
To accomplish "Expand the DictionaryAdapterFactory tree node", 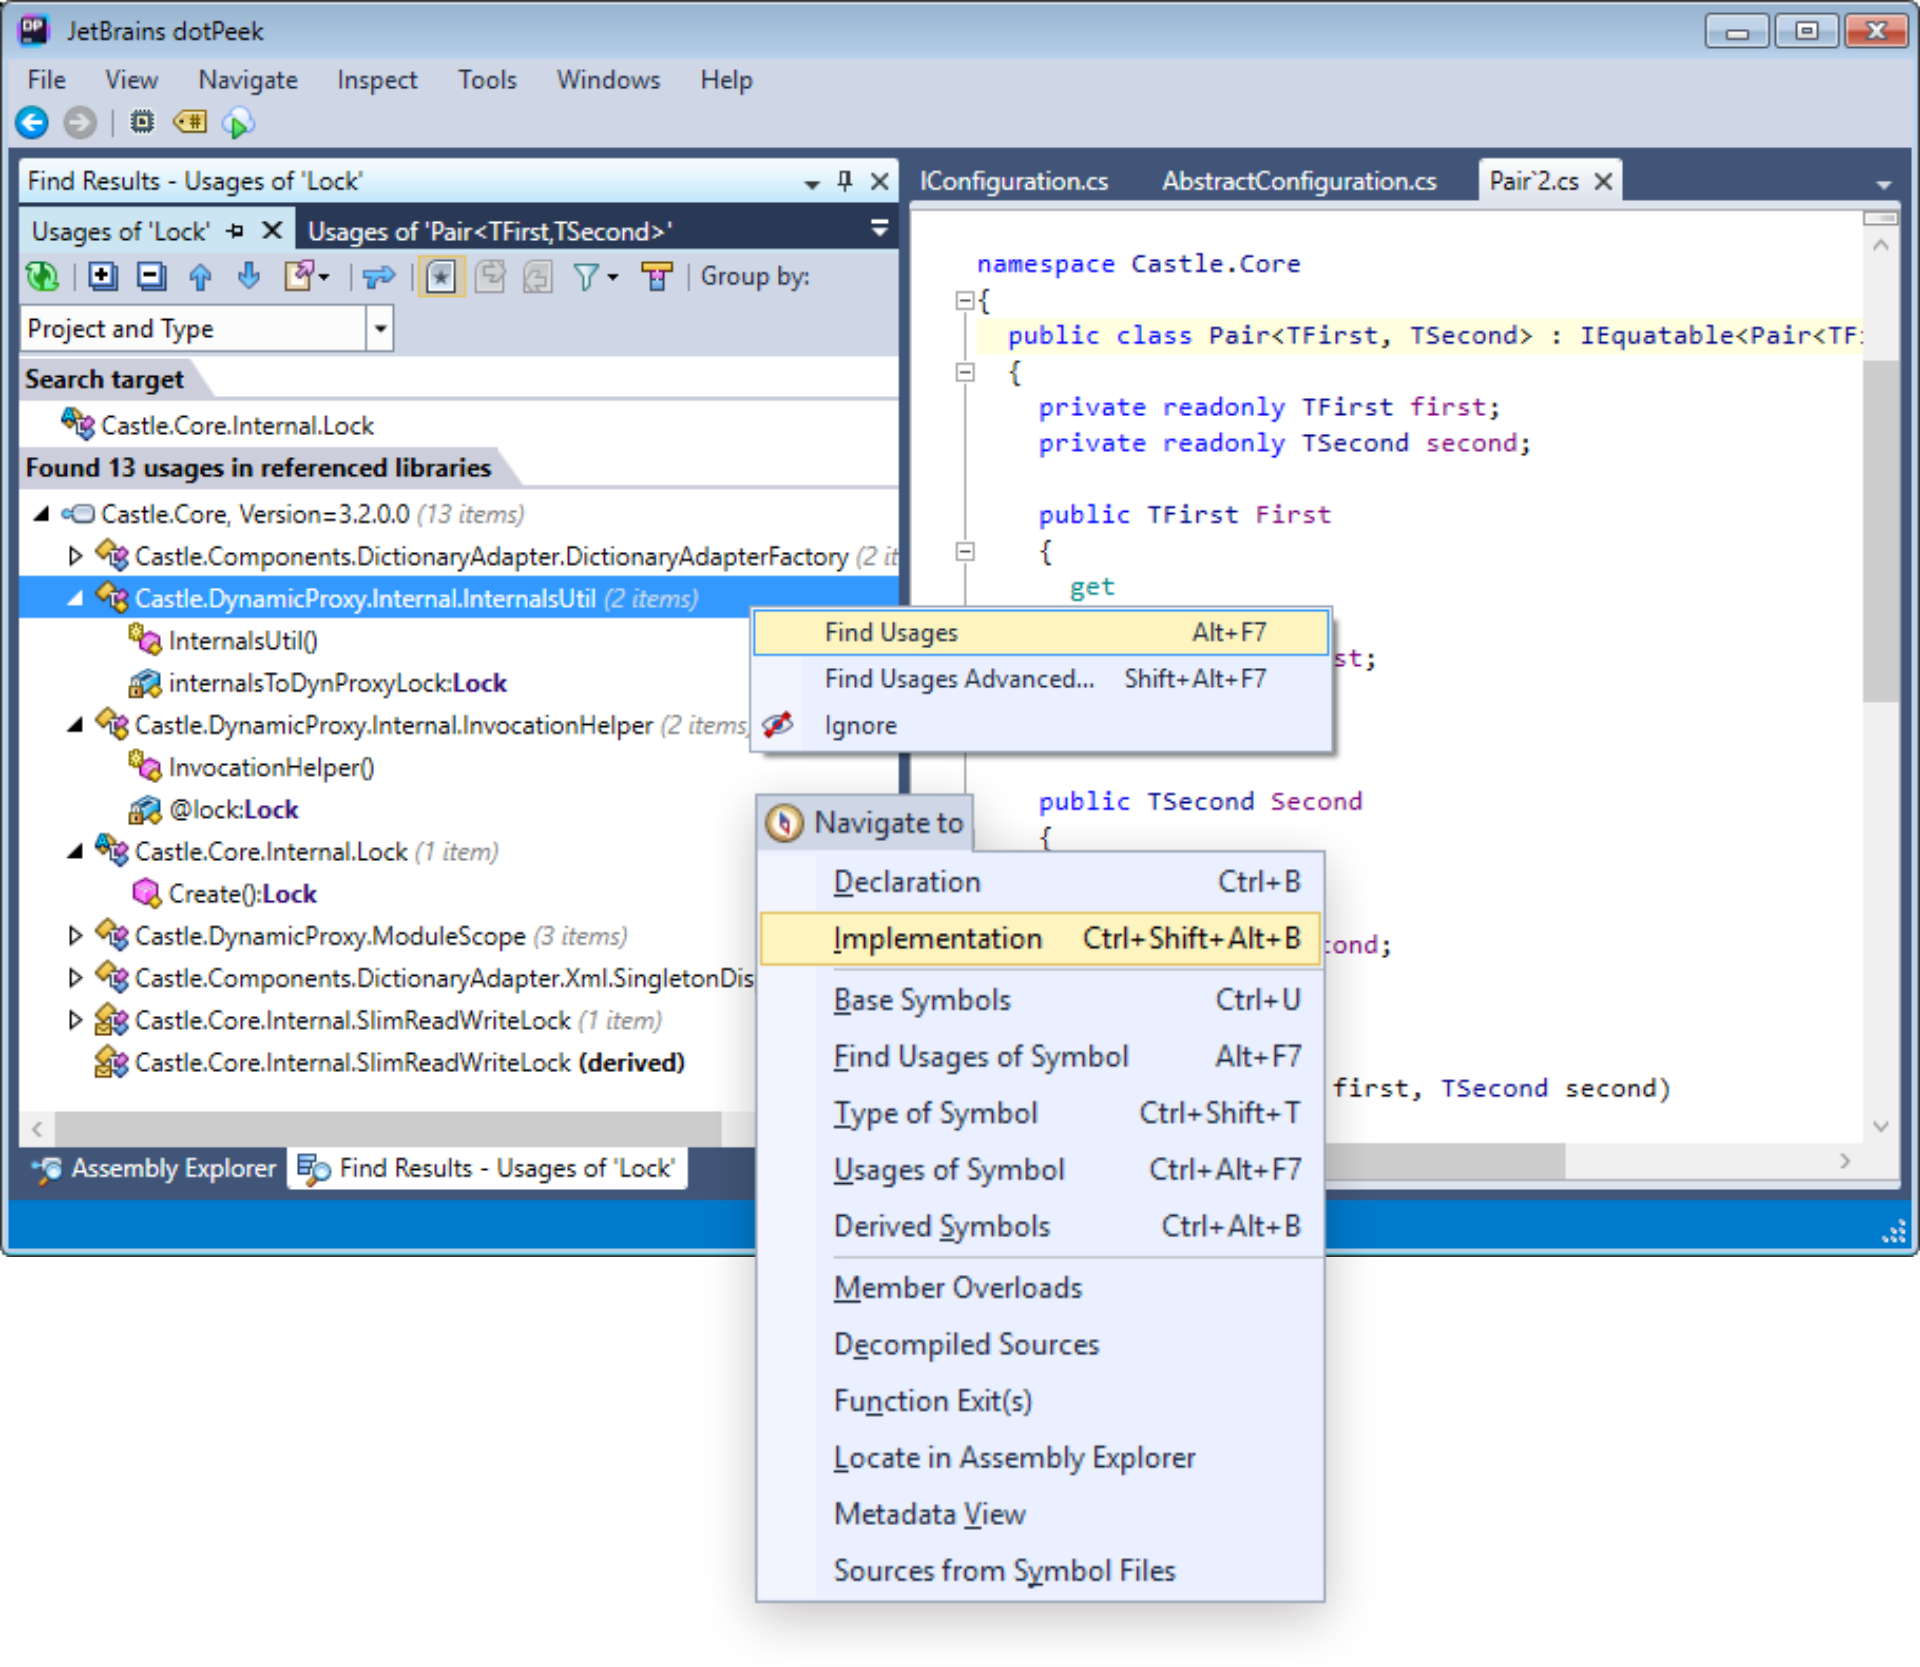I will click(x=75, y=556).
